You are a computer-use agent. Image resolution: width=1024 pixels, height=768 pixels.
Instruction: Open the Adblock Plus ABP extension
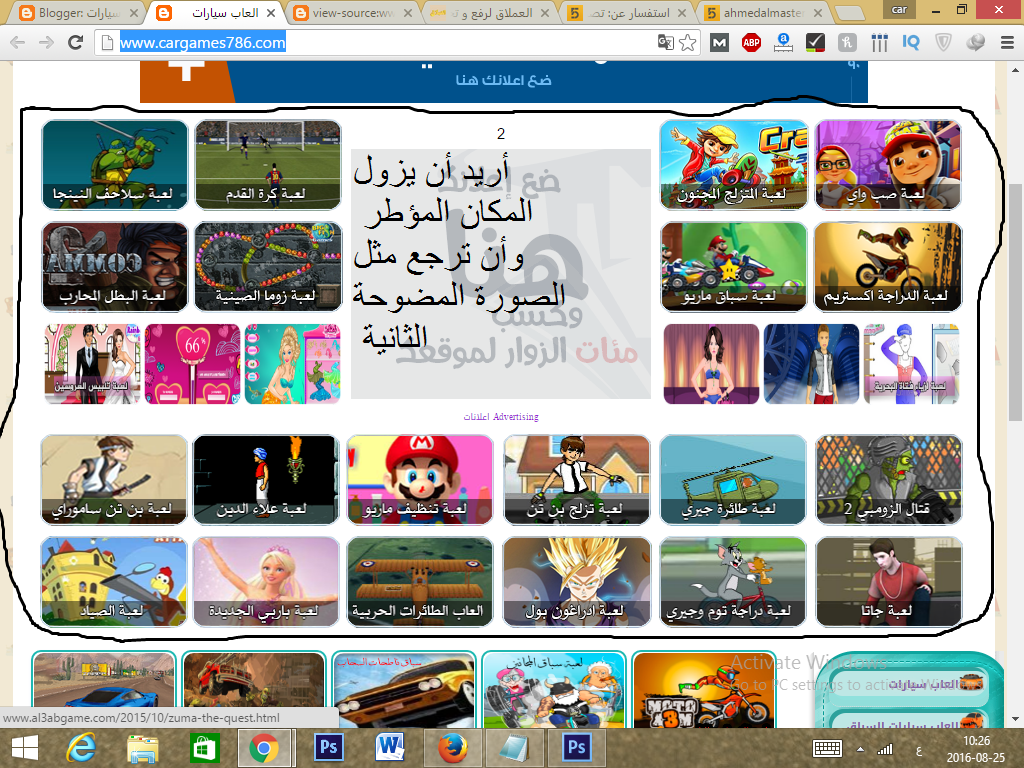[x=751, y=43]
